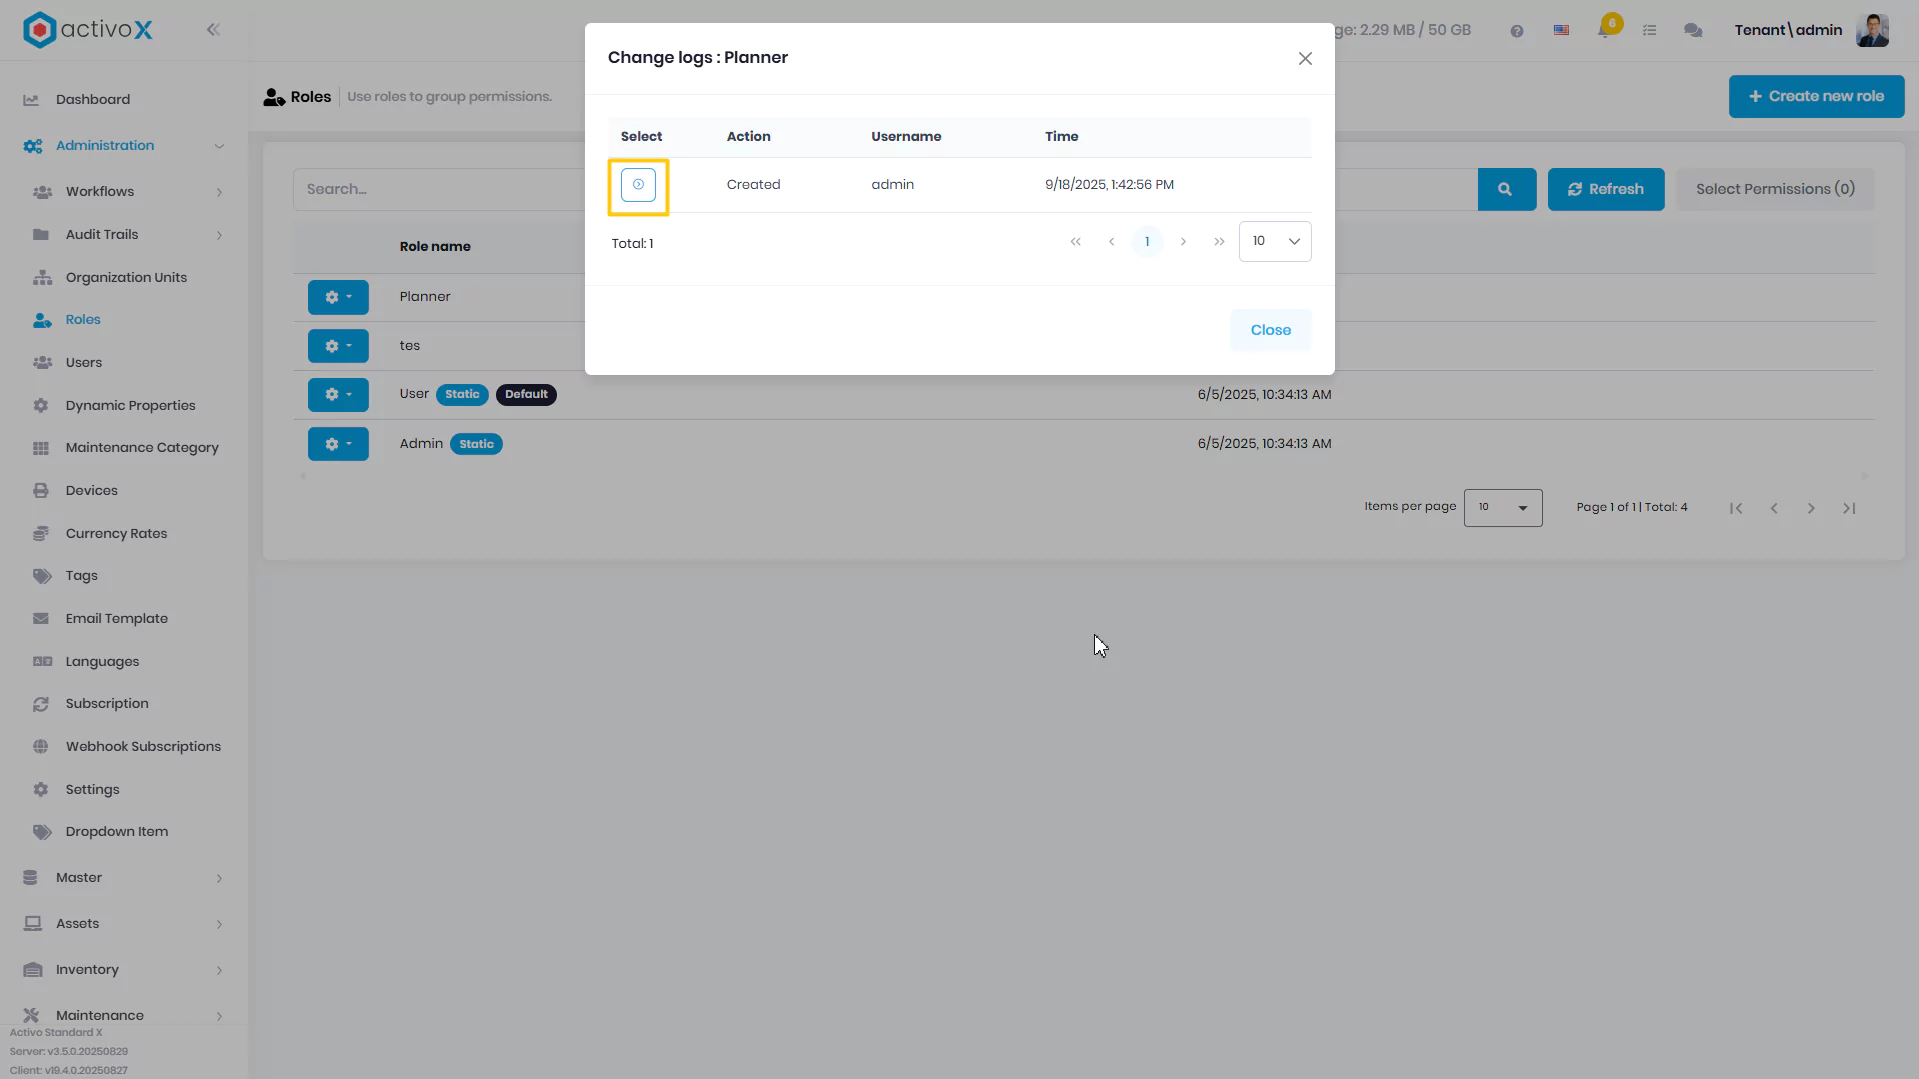Go to next page in change logs
1919x1079 pixels.
pos(1183,242)
